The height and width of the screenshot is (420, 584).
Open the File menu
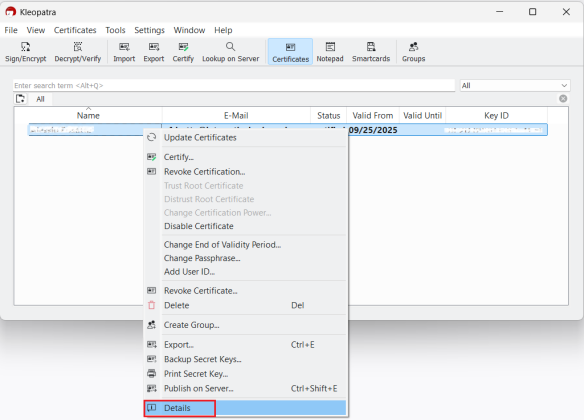11,30
